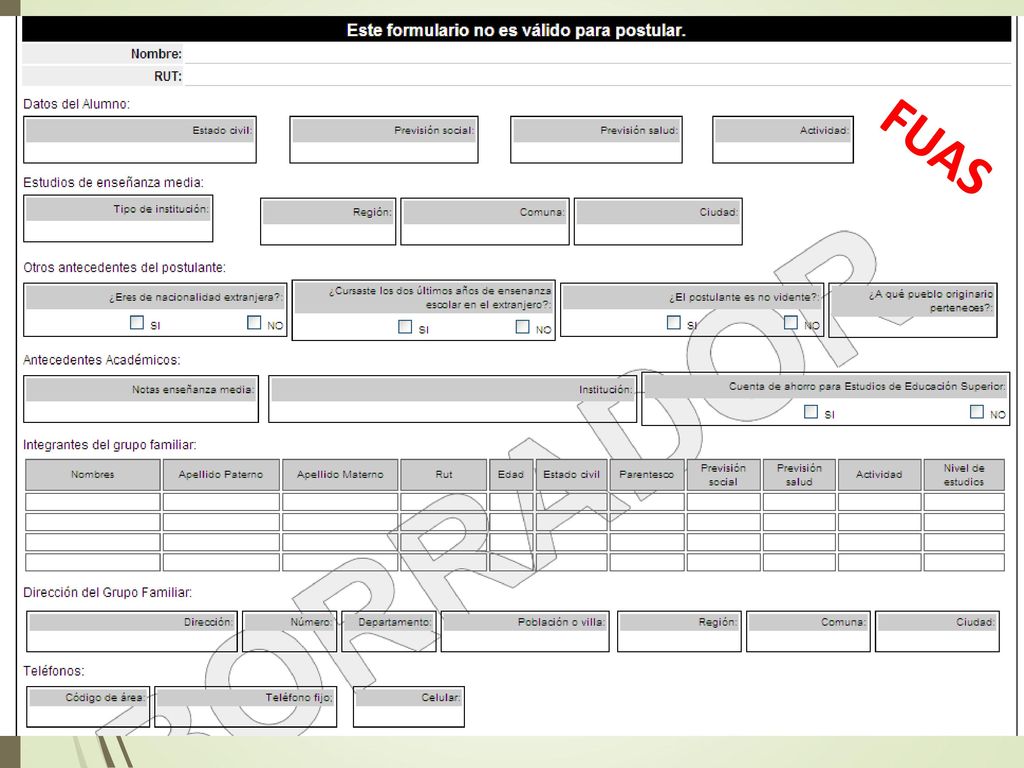Click the 'Integrantes del grupo familiar:' heading
1024x768 pixels.
point(110,445)
